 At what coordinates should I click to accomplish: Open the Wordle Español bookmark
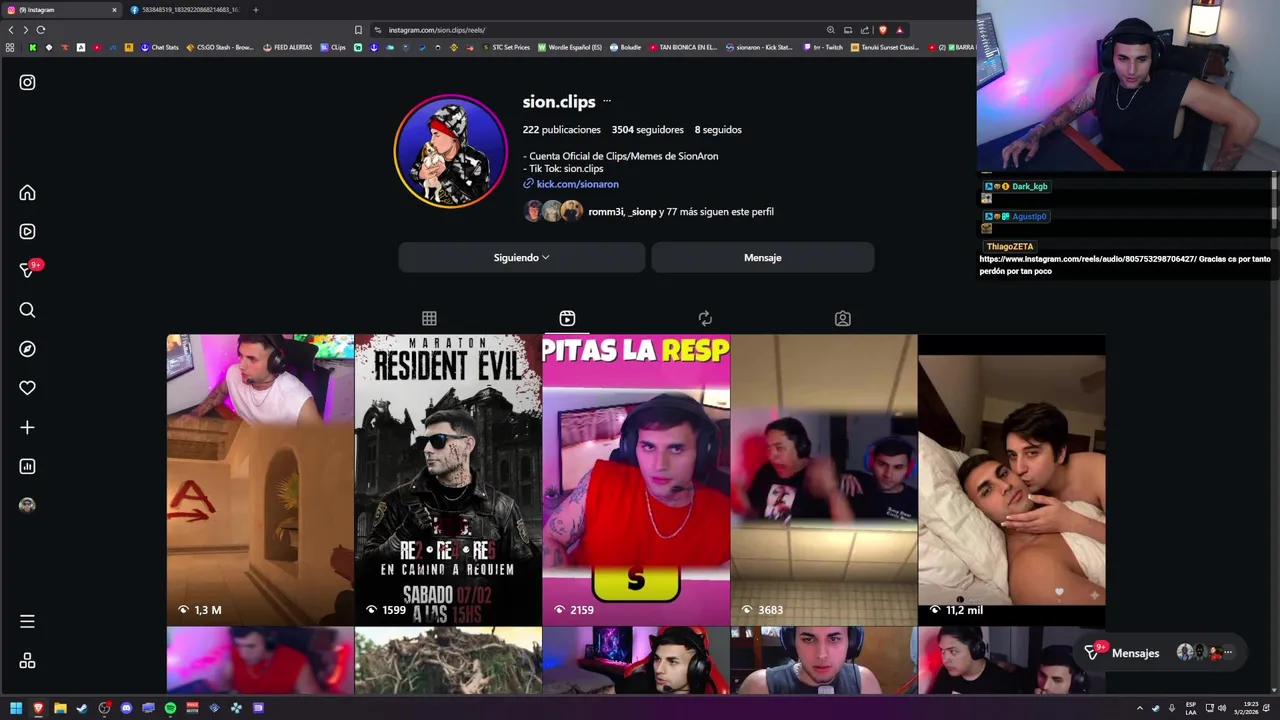tap(570, 47)
